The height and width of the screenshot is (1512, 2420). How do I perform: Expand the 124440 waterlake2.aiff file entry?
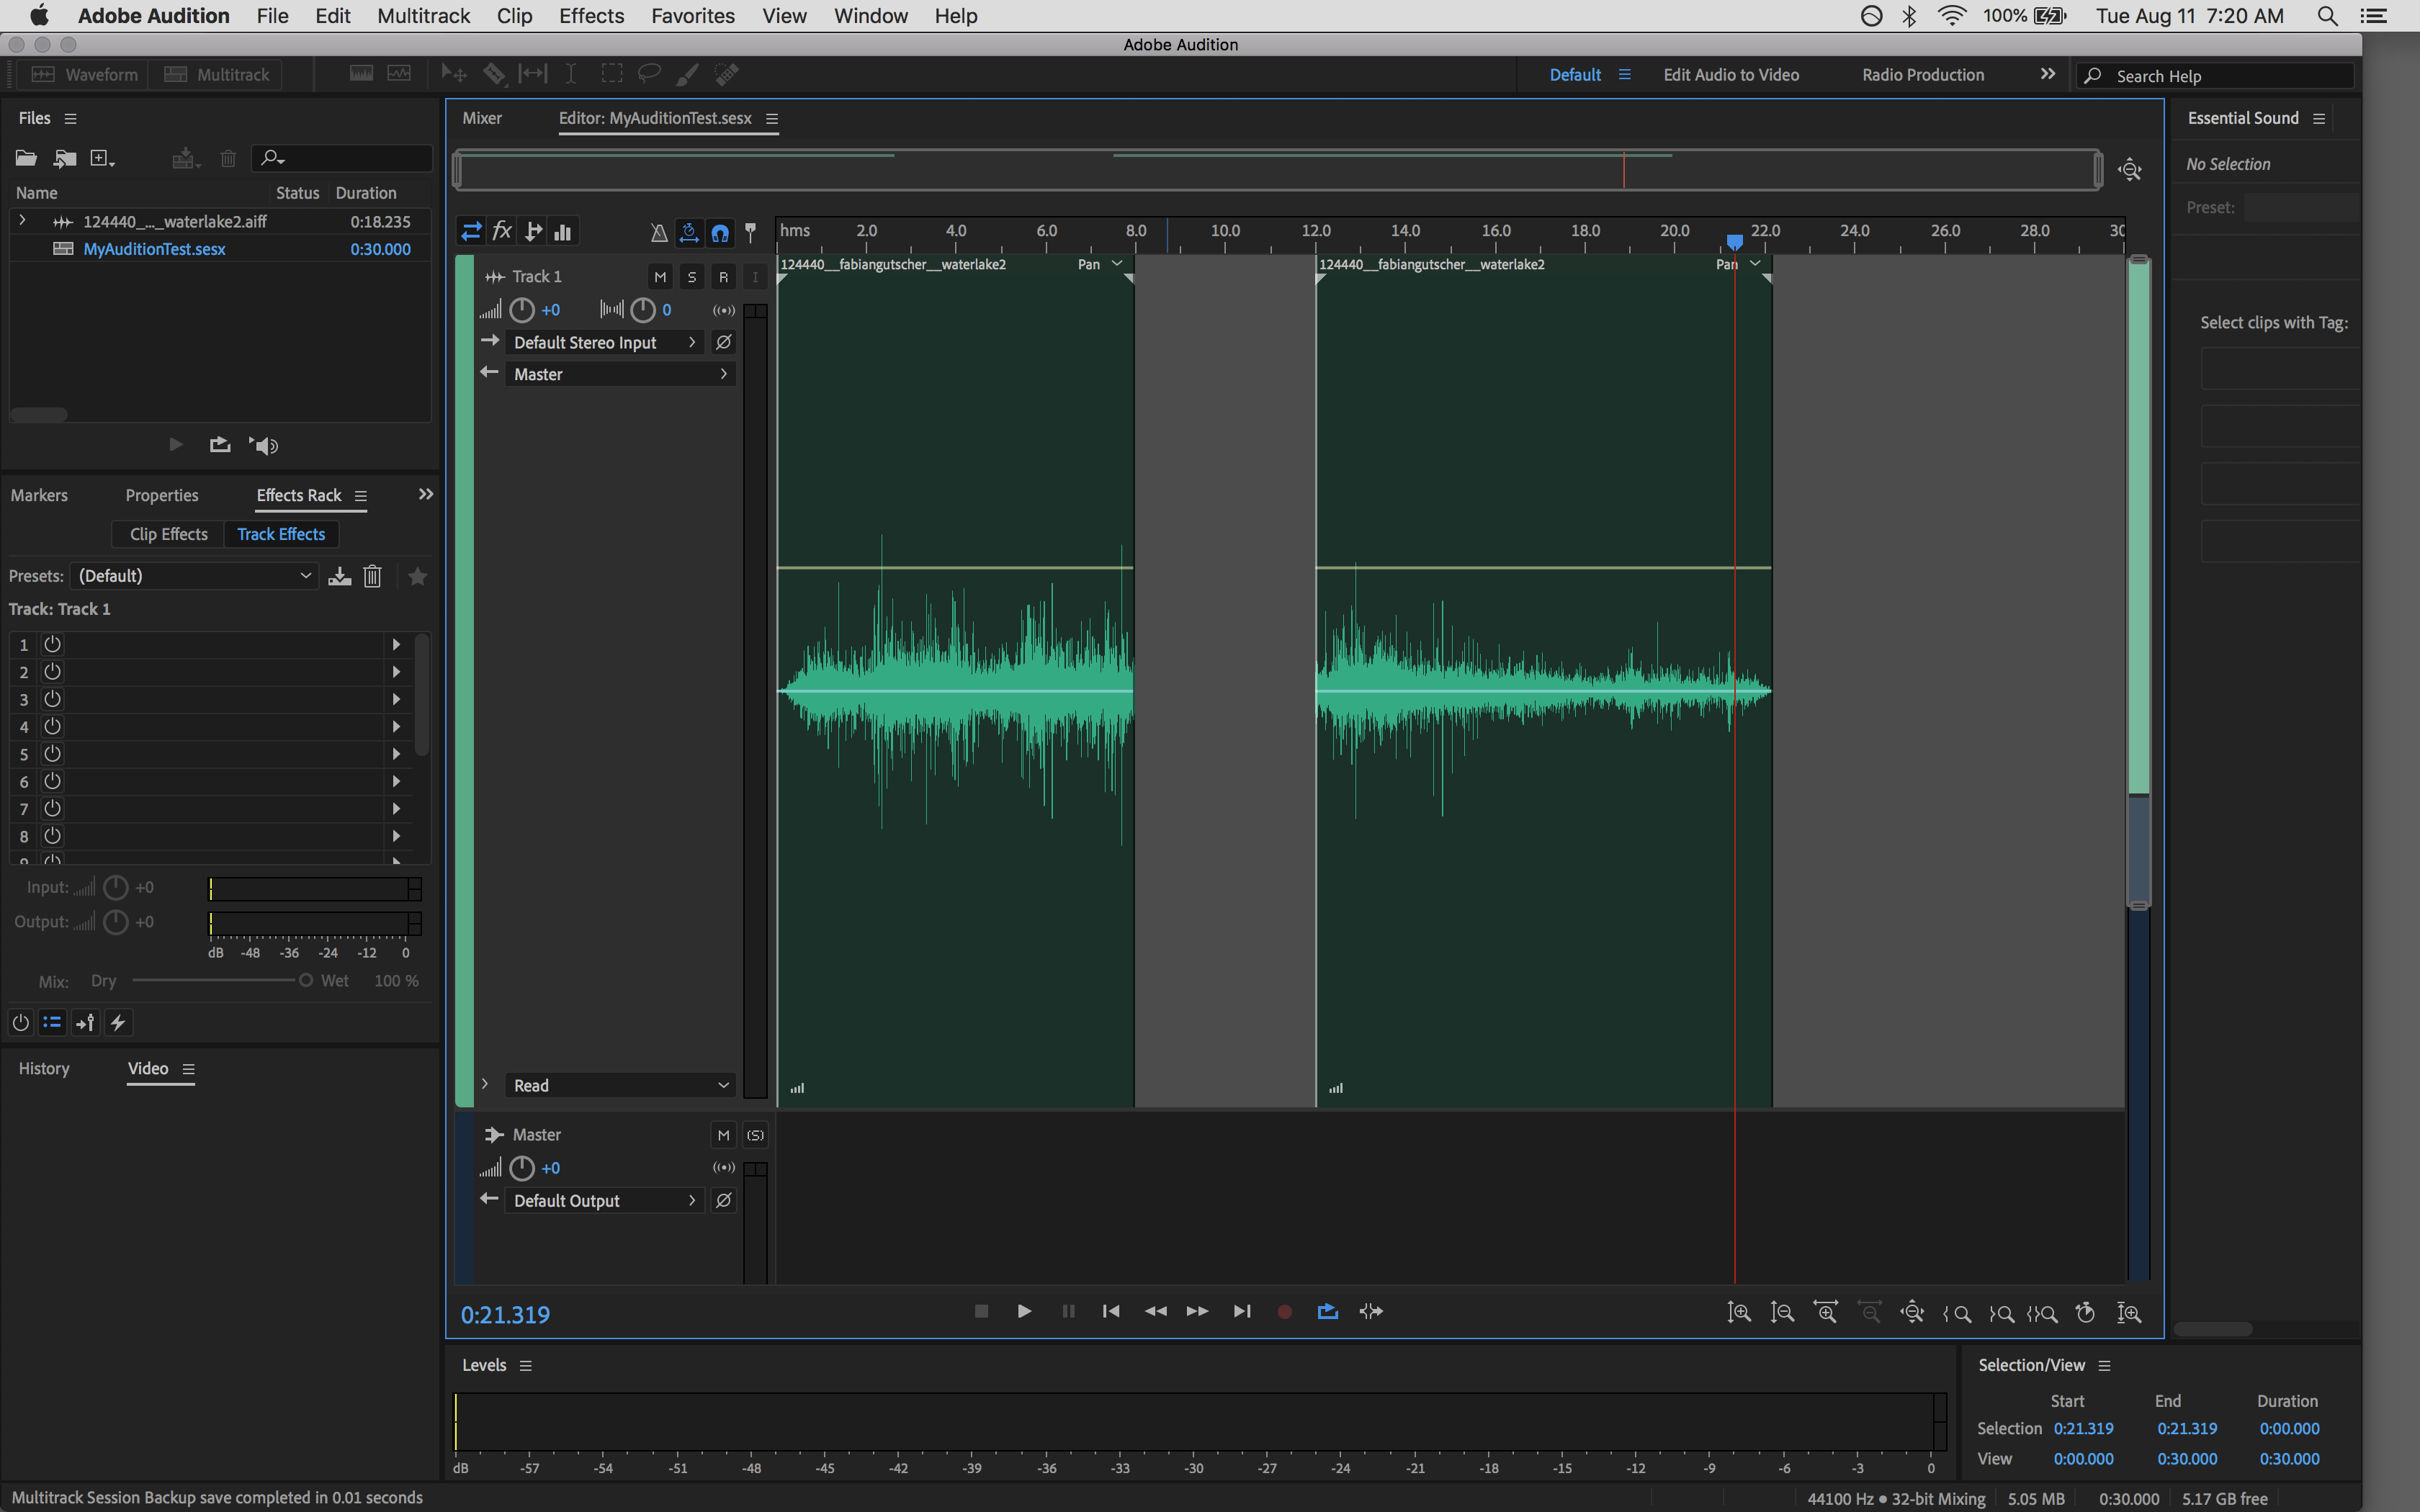(22, 221)
